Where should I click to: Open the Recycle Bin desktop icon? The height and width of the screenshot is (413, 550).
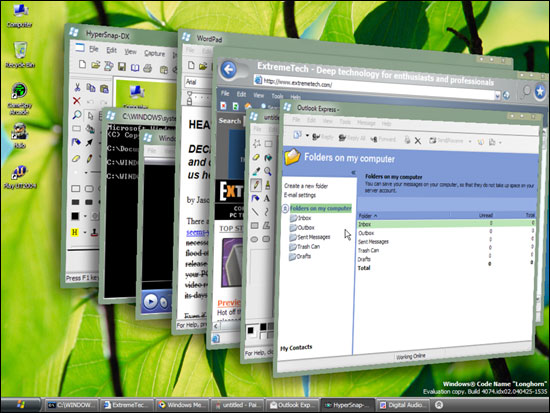click(20, 54)
